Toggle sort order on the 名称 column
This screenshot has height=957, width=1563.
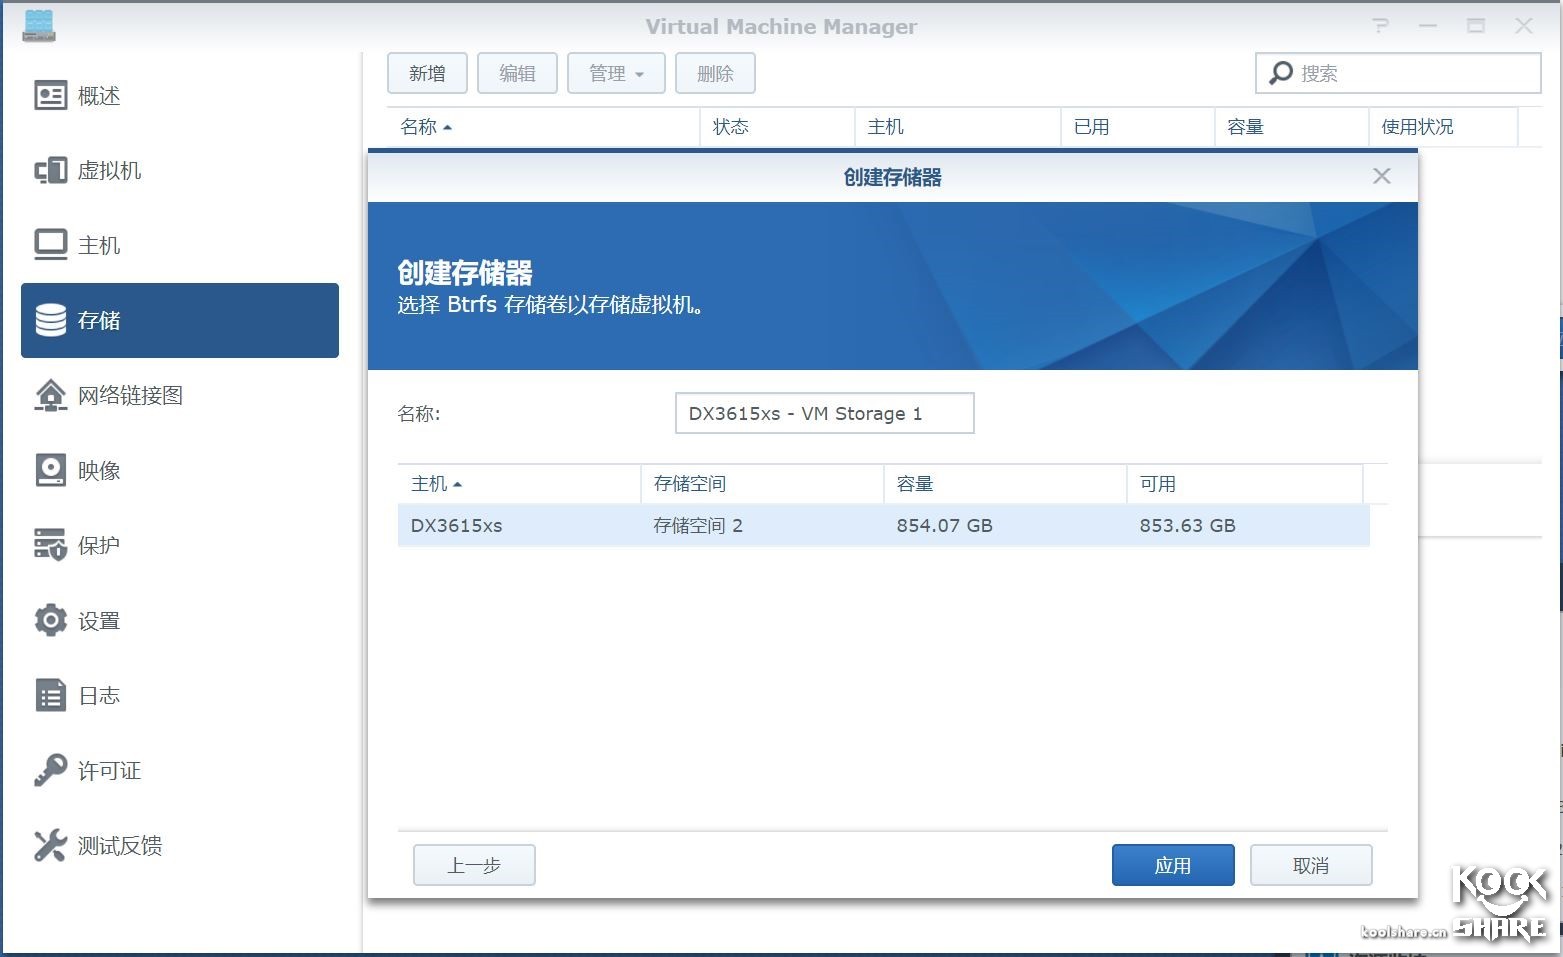[424, 127]
